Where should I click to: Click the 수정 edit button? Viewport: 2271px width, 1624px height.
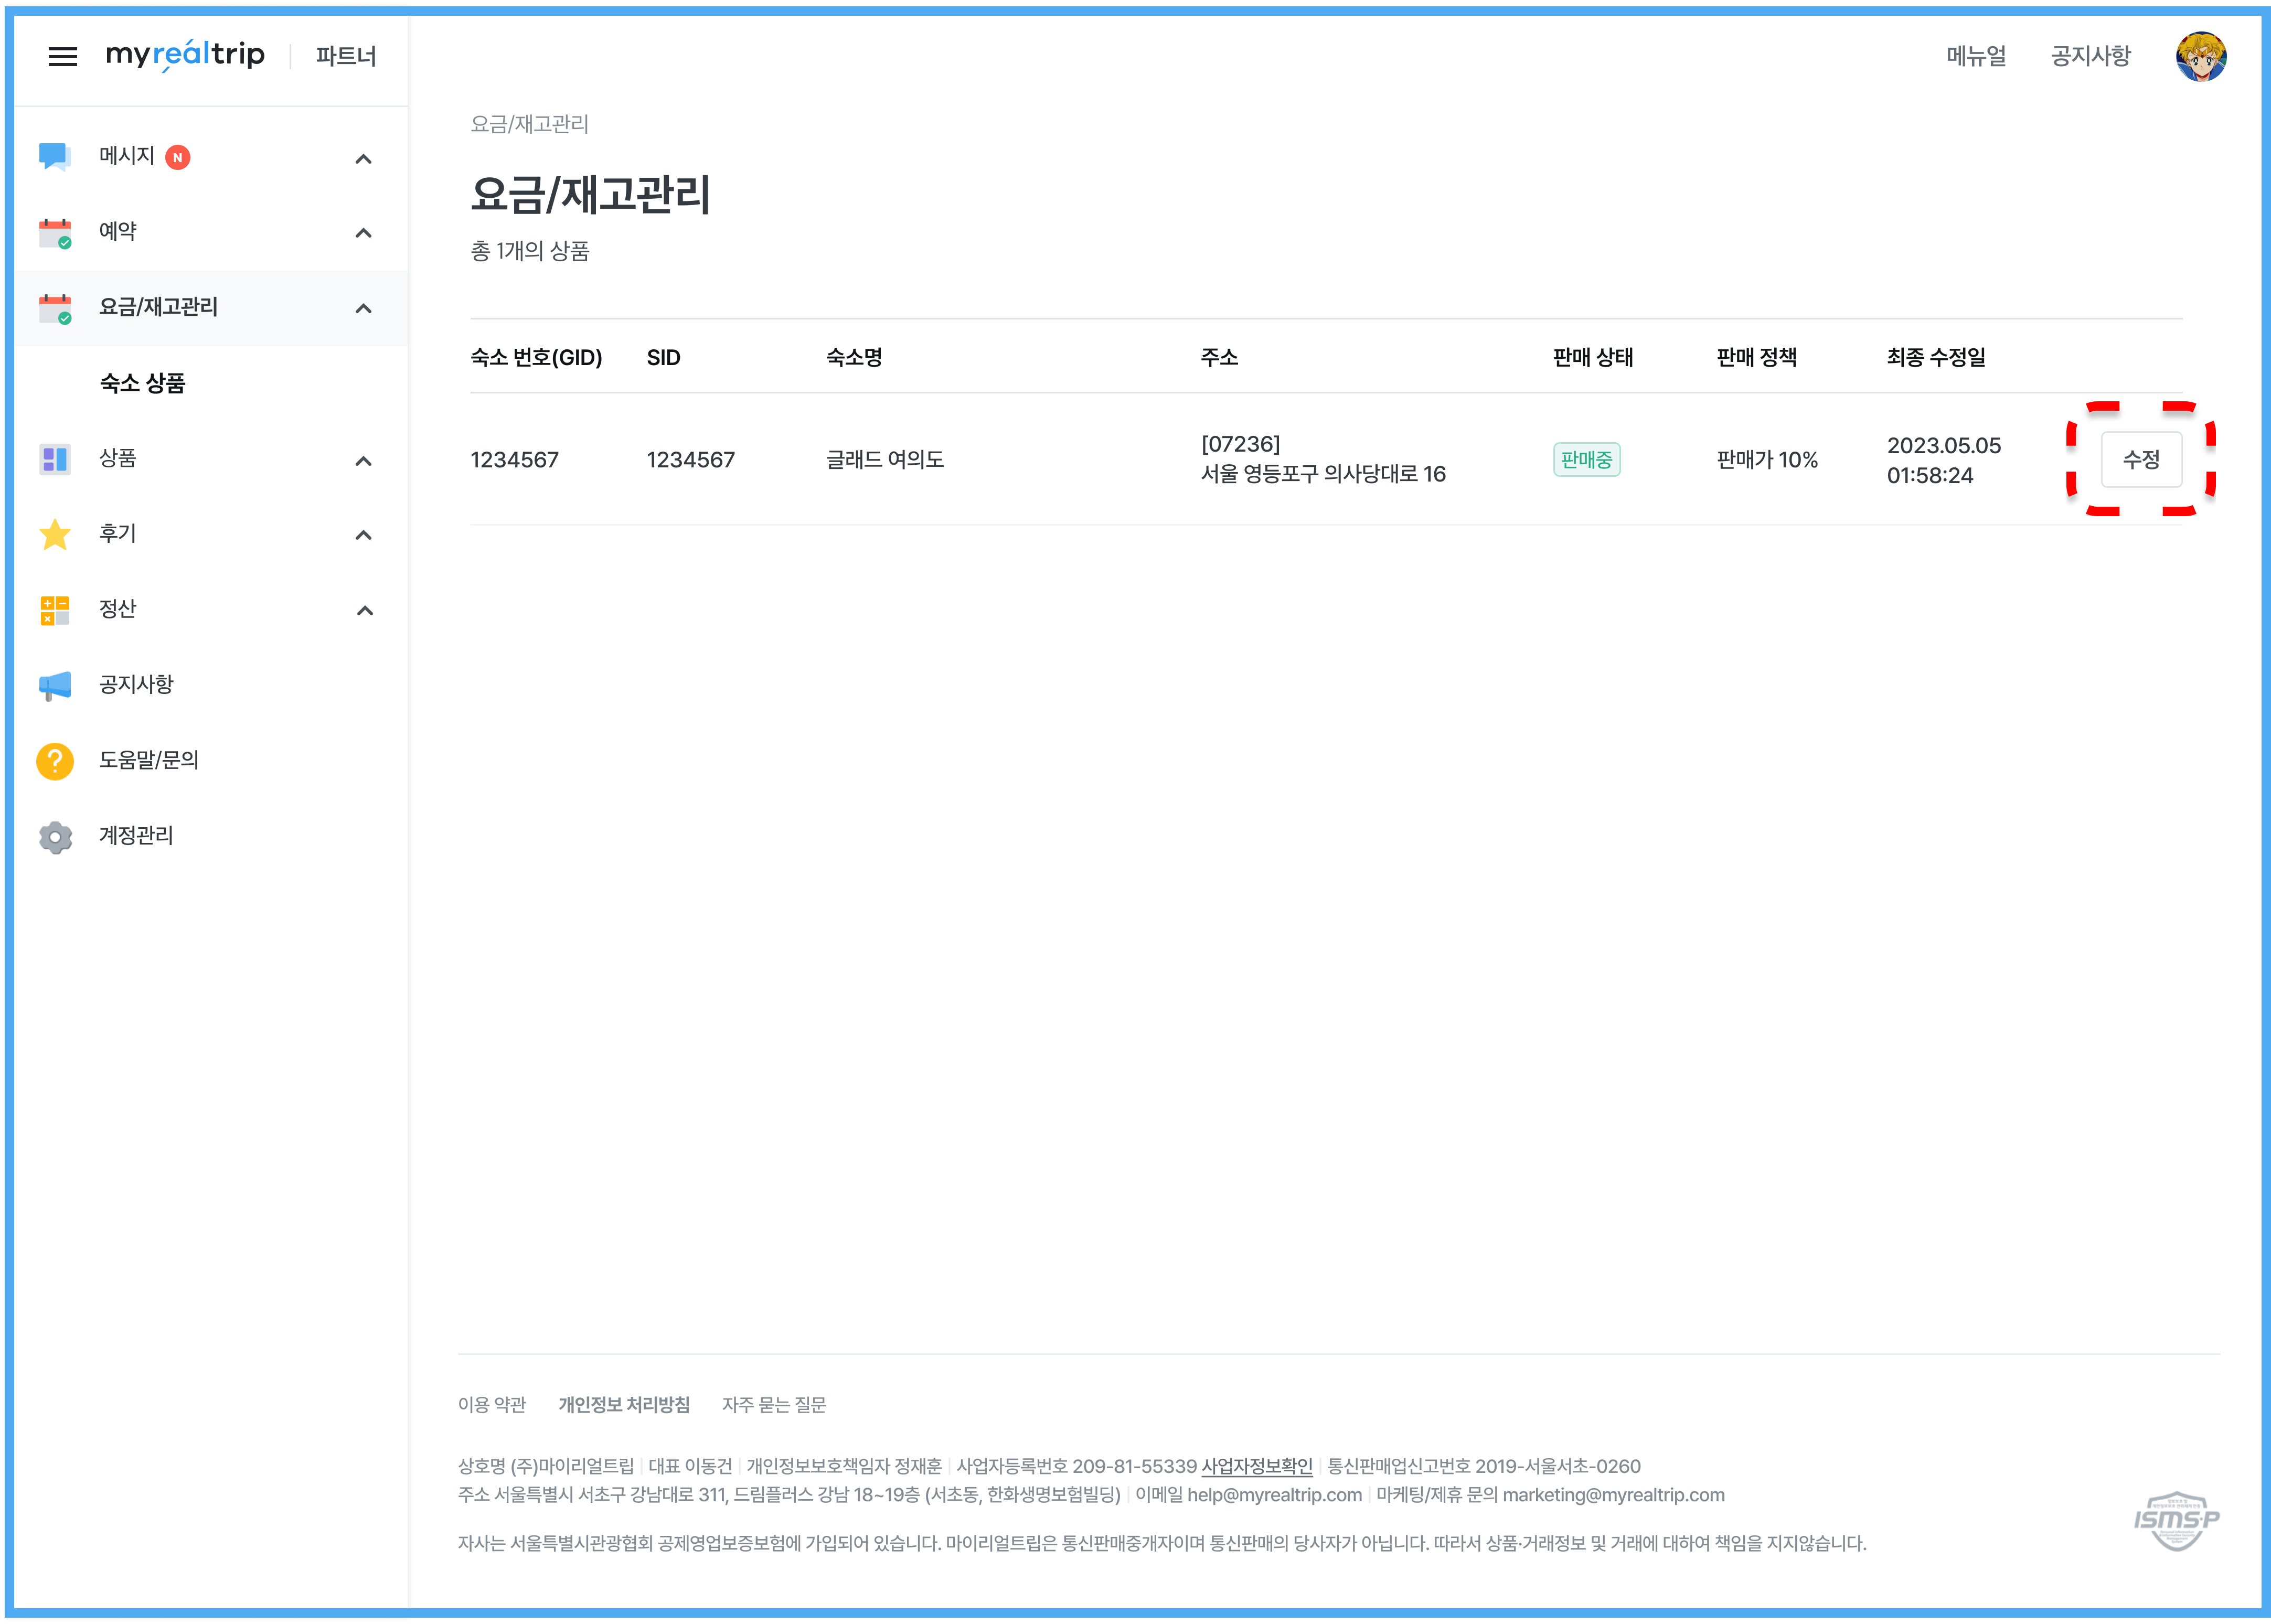(2140, 459)
